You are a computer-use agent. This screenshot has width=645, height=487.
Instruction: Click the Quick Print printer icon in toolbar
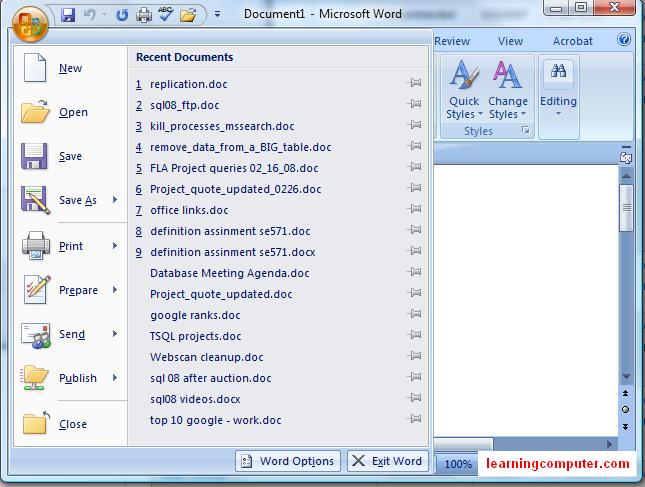tap(144, 15)
